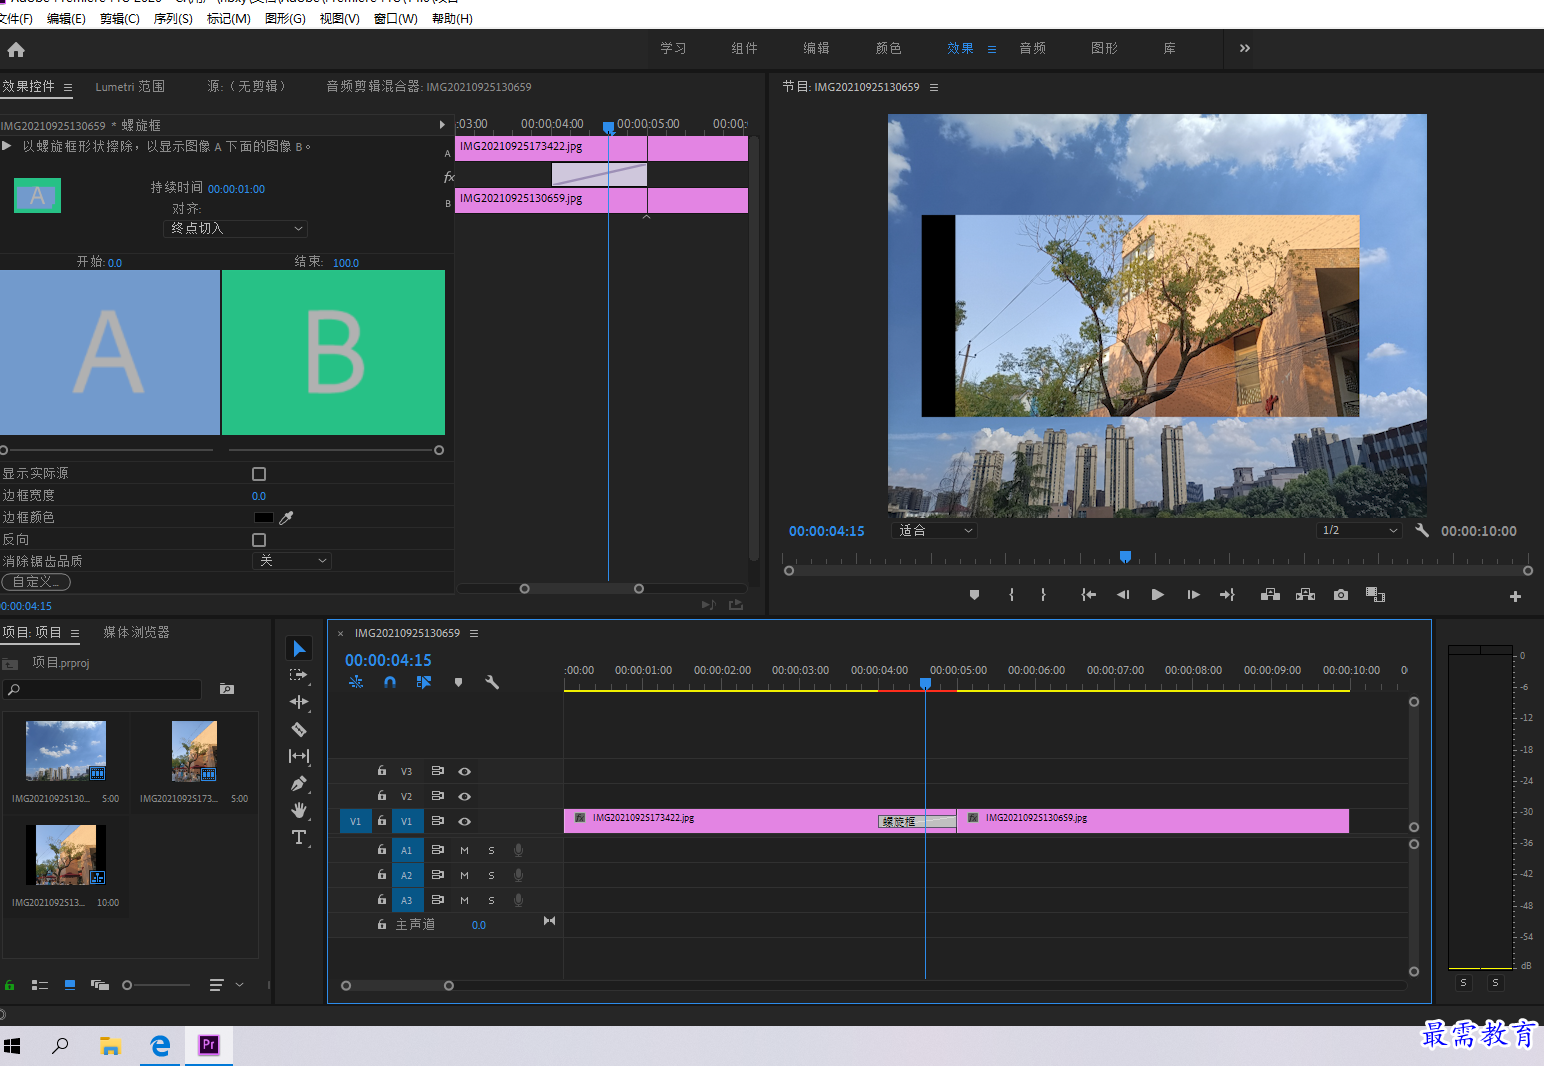The height and width of the screenshot is (1066, 1544).
Task: Click new bin folder icon in project panel
Action: click(227, 689)
